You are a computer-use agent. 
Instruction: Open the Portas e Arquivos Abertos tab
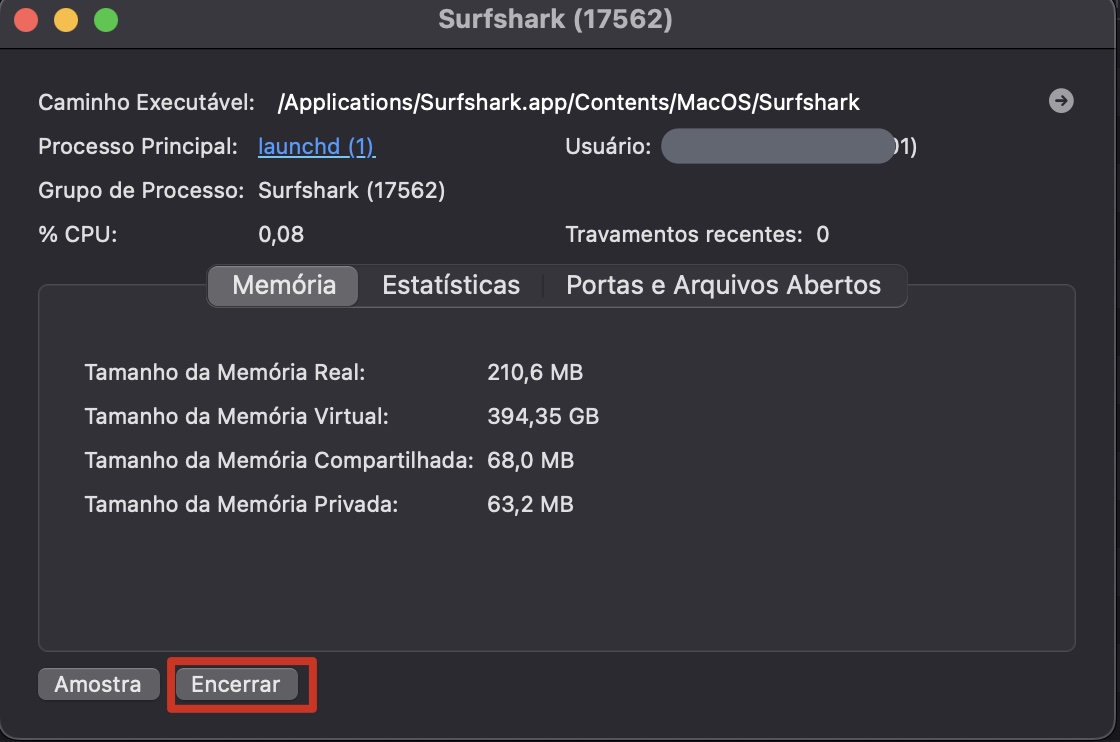click(x=723, y=286)
